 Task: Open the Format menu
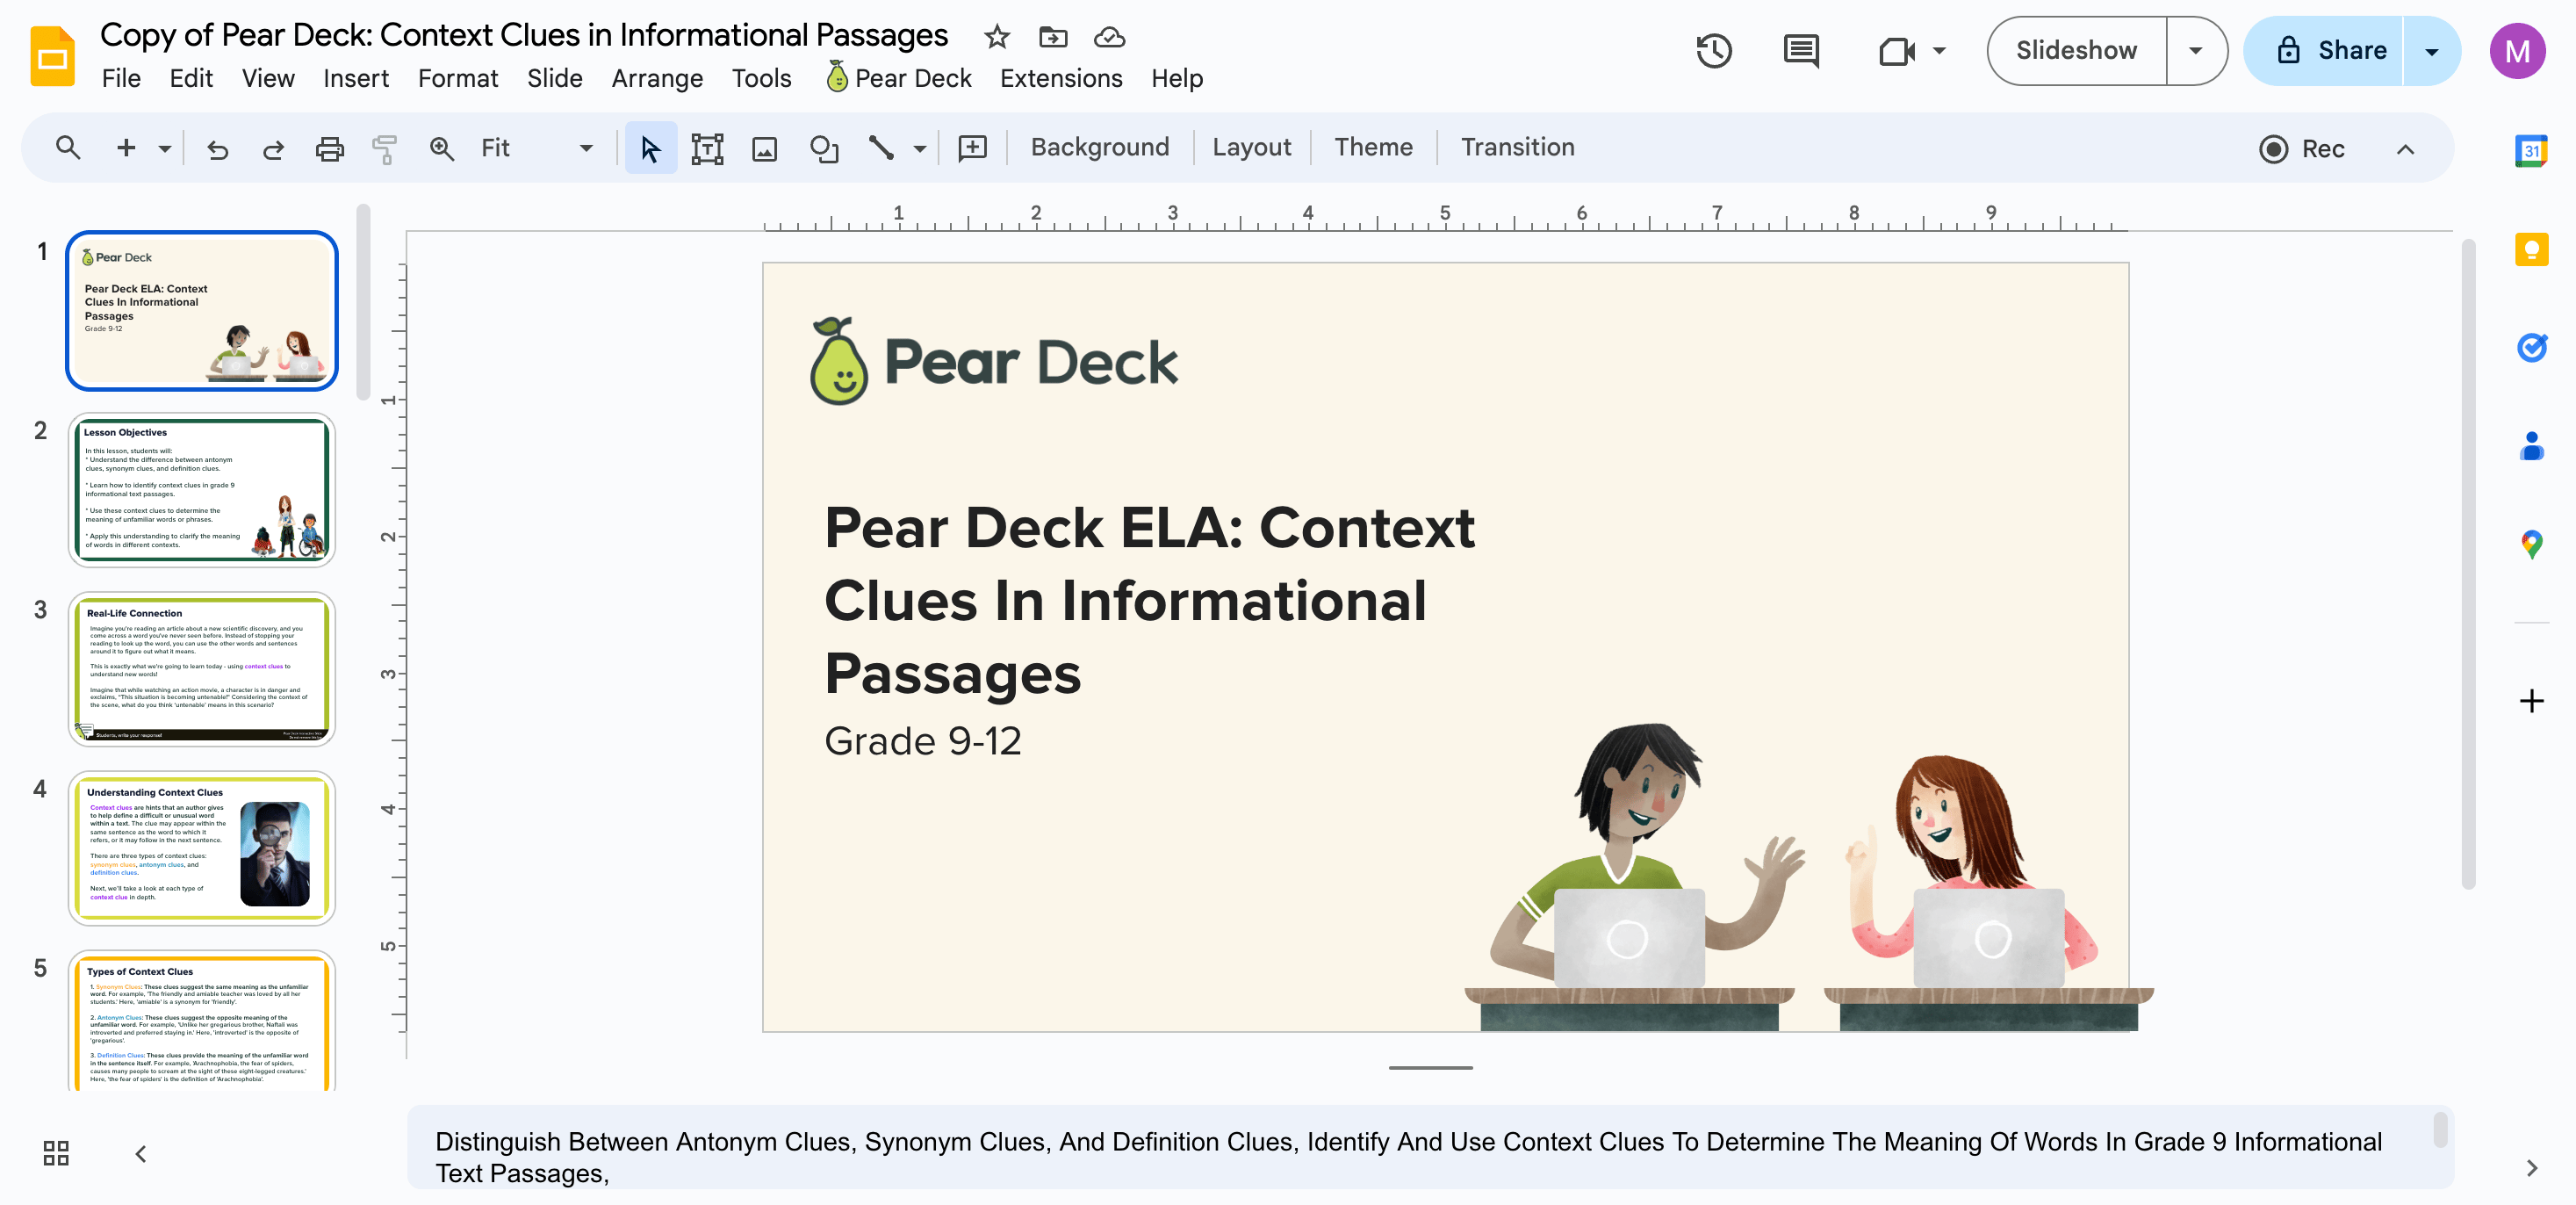coord(457,78)
